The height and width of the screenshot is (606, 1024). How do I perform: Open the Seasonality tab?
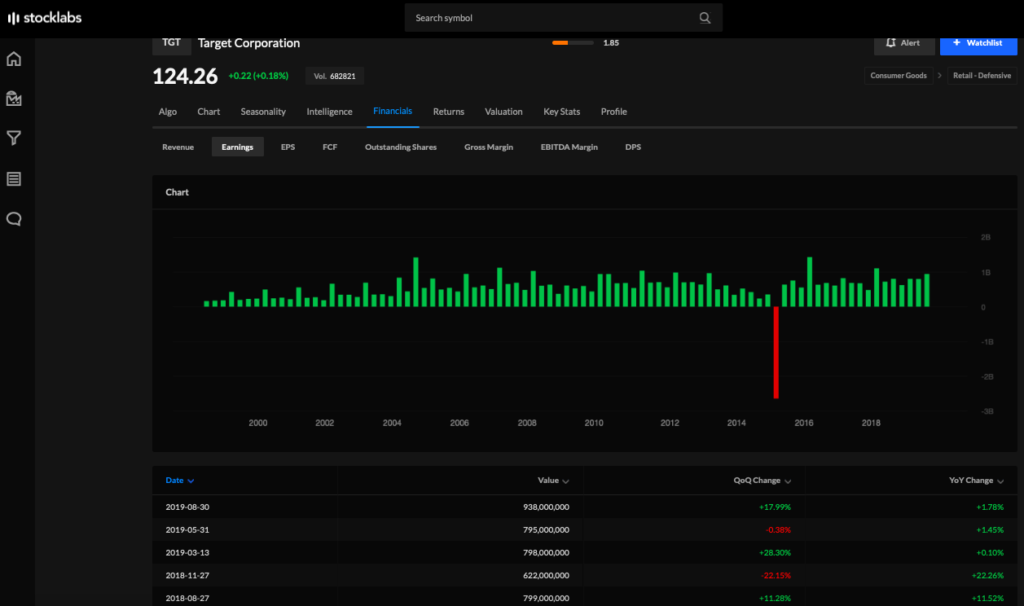pyautogui.click(x=263, y=112)
